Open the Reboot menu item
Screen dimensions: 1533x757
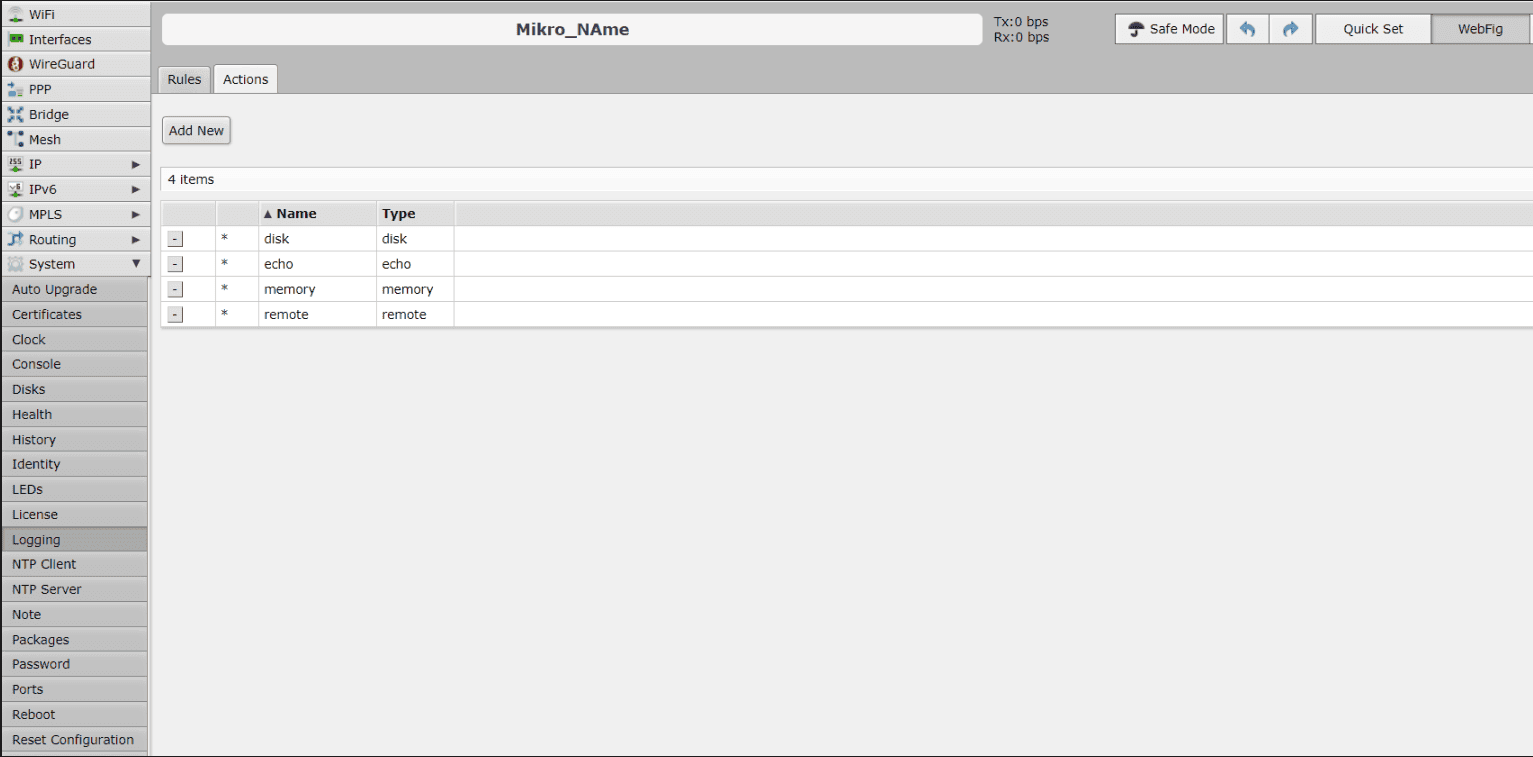(74, 714)
